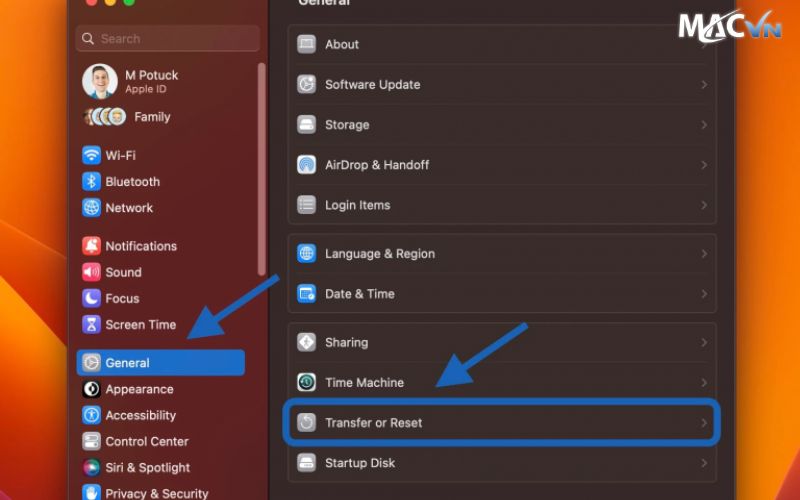Click the Startup Disk drive icon
This screenshot has height=500, width=800.
(307, 463)
